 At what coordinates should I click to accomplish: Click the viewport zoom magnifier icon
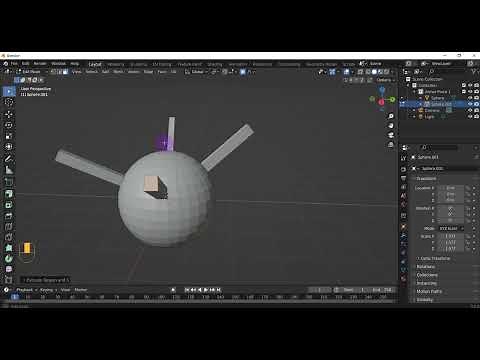391,116
